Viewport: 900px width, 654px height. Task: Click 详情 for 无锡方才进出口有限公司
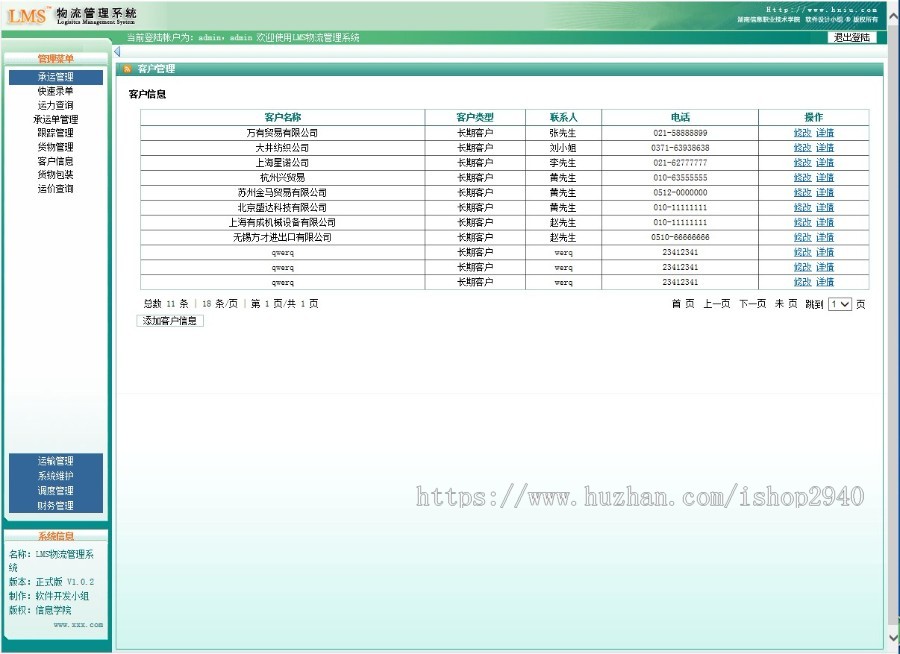point(825,237)
